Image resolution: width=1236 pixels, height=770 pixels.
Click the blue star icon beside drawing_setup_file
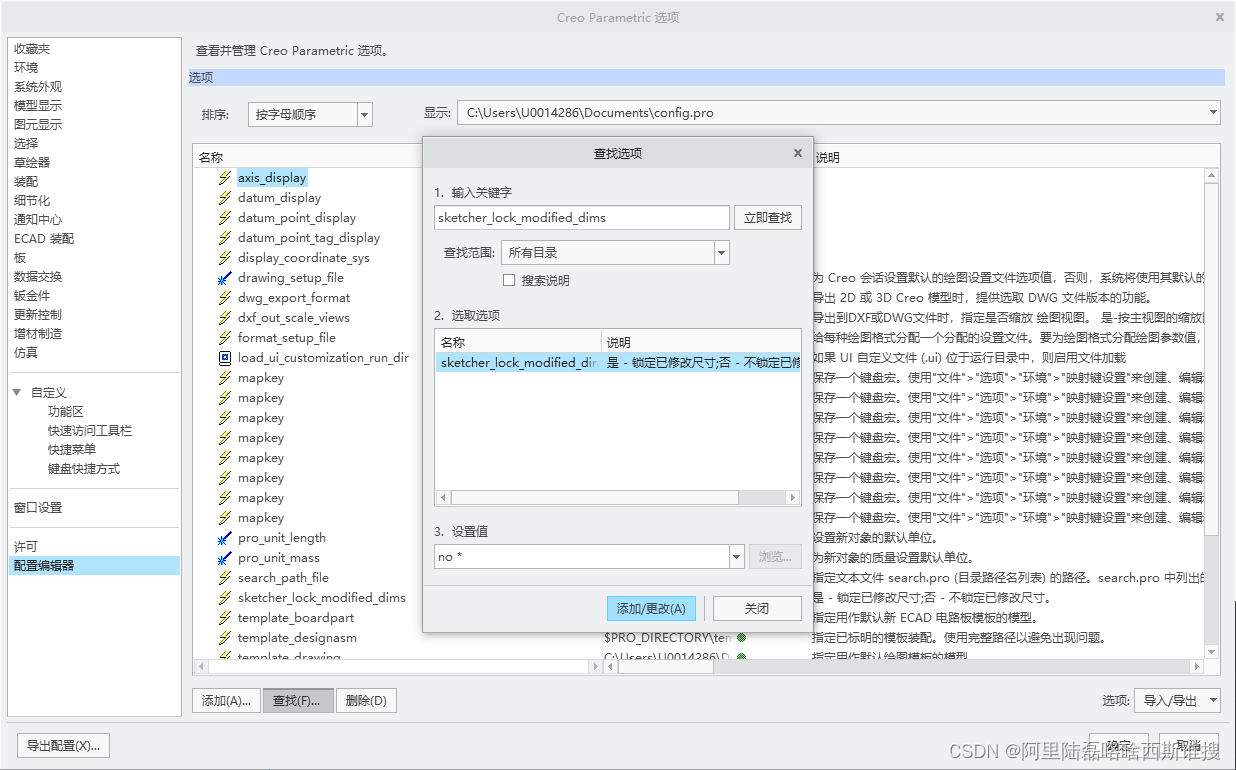coord(225,278)
